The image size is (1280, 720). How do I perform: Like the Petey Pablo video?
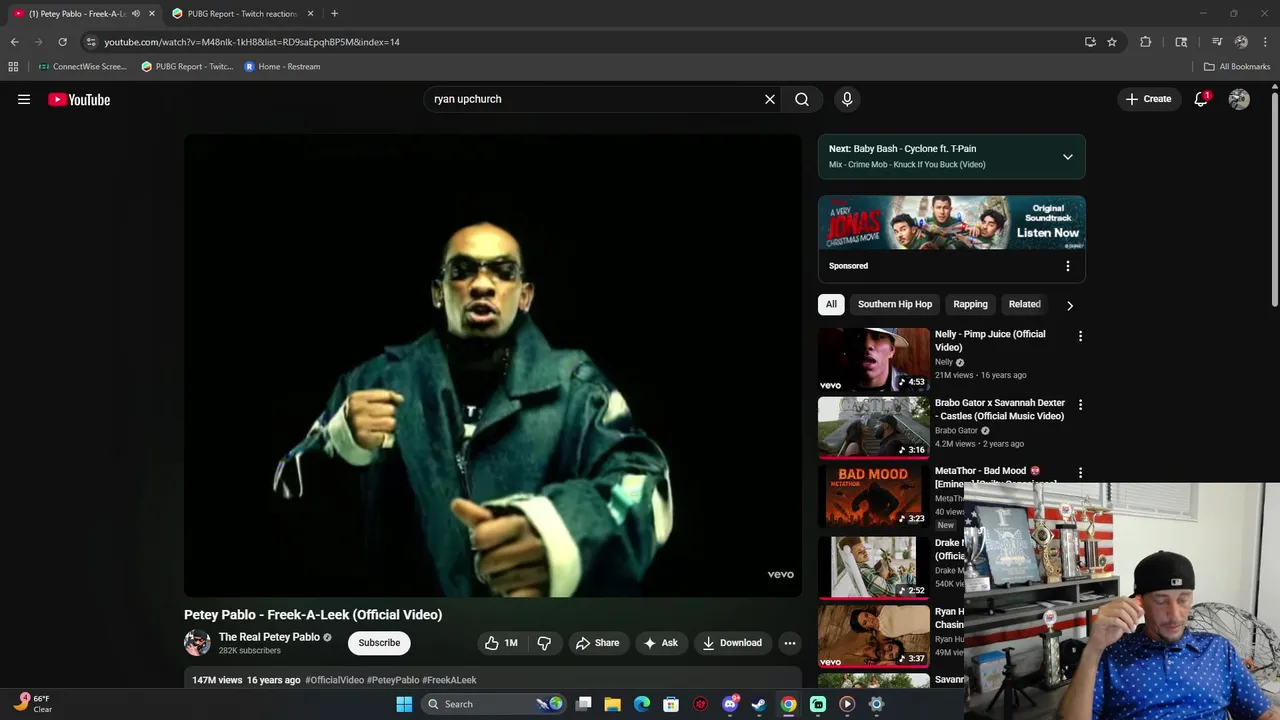502,643
